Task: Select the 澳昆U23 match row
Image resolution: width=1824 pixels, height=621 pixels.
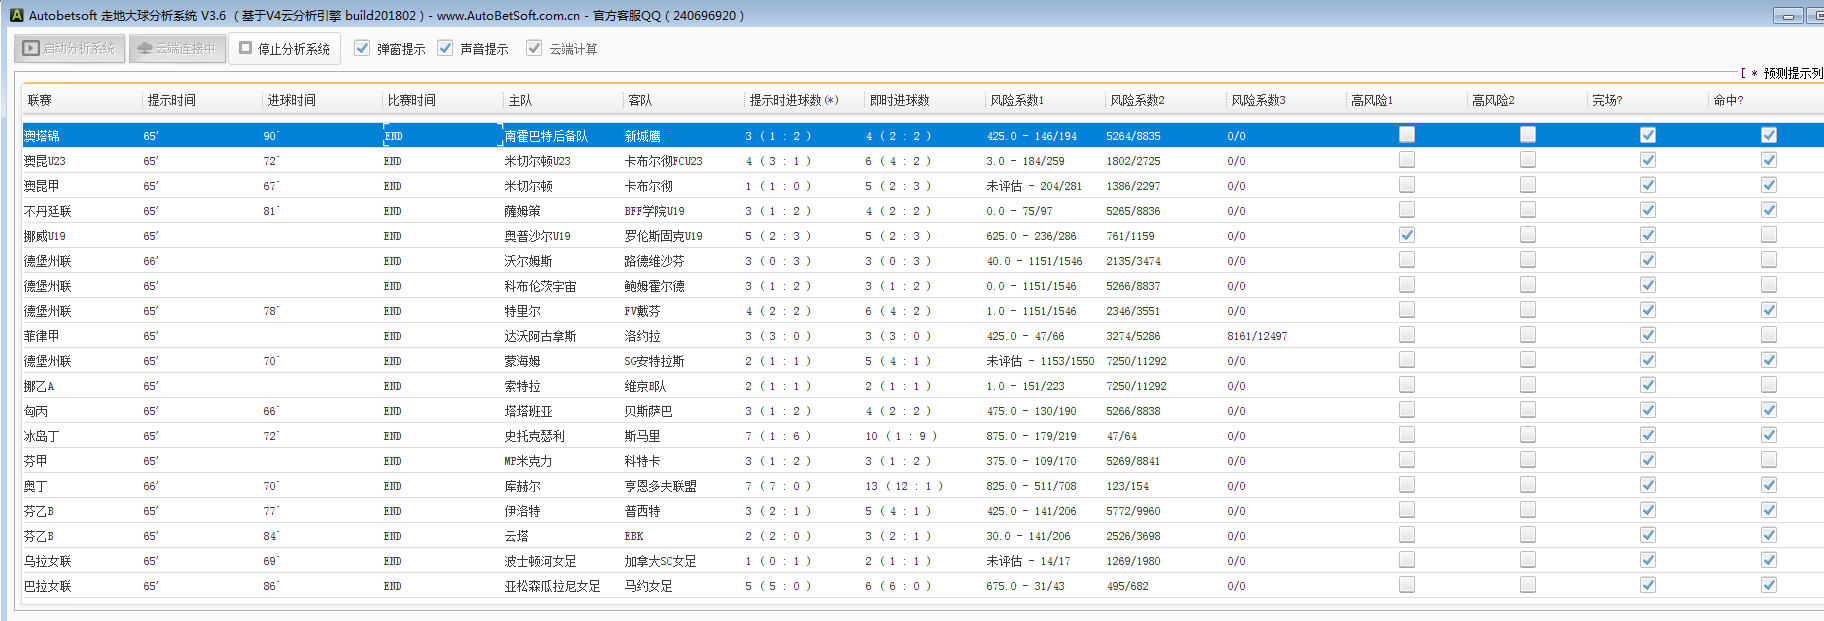Action: coord(45,161)
